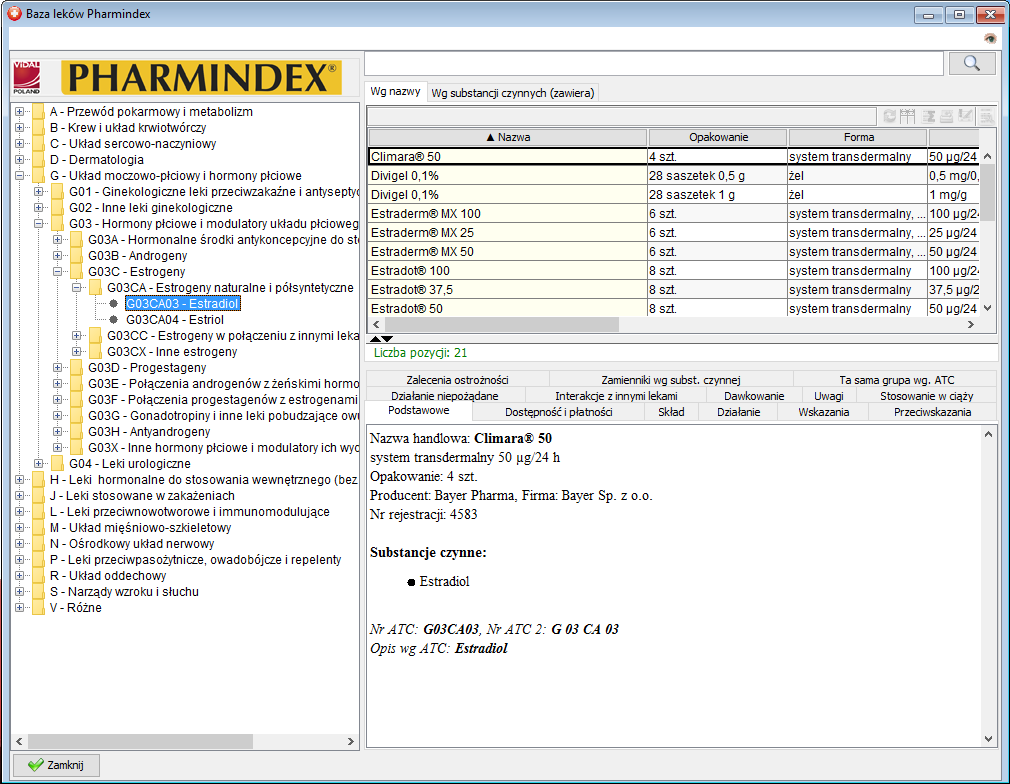Click the Estradiol active substance entry

[444, 582]
